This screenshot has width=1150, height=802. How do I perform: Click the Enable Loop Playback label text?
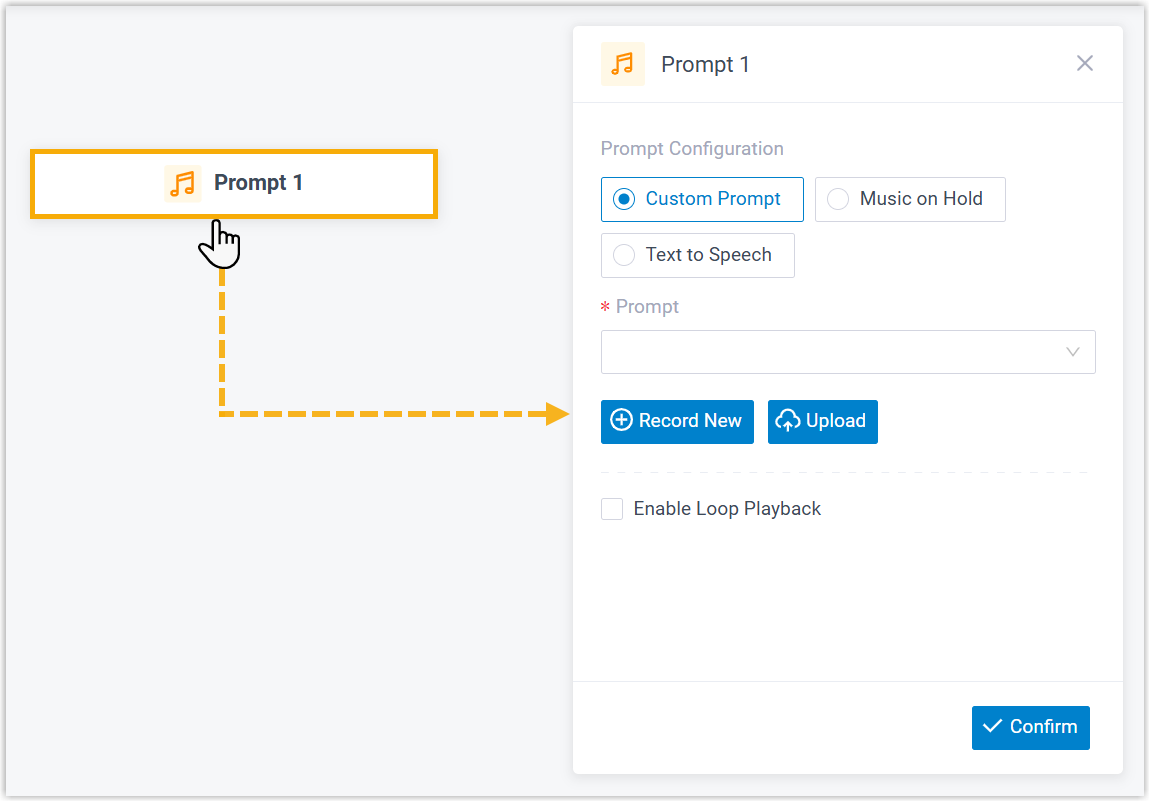pos(727,509)
